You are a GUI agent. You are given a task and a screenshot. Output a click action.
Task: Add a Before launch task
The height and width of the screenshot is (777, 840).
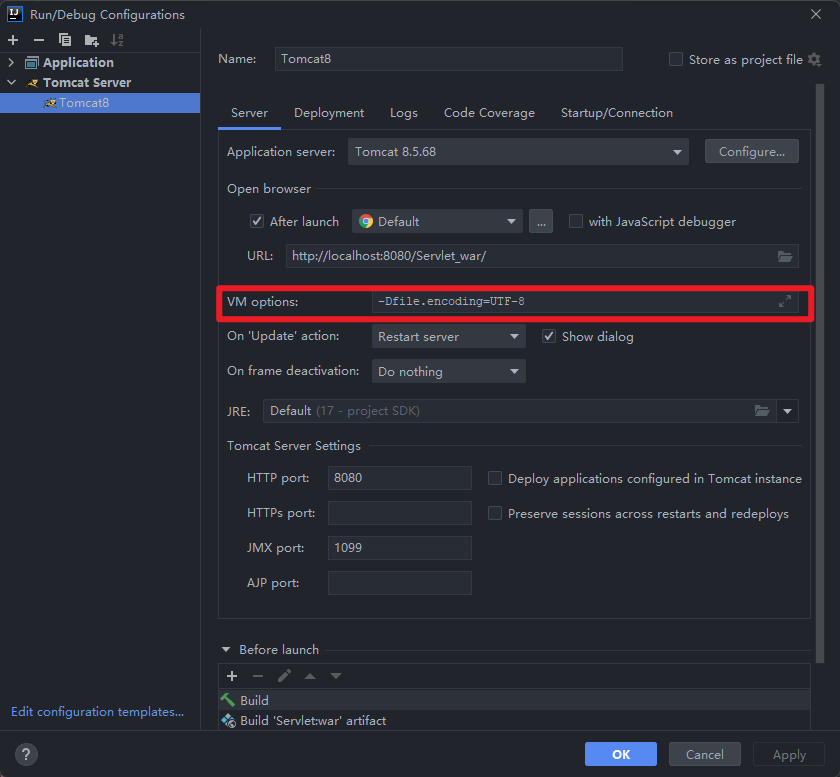[x=232, y=676]
